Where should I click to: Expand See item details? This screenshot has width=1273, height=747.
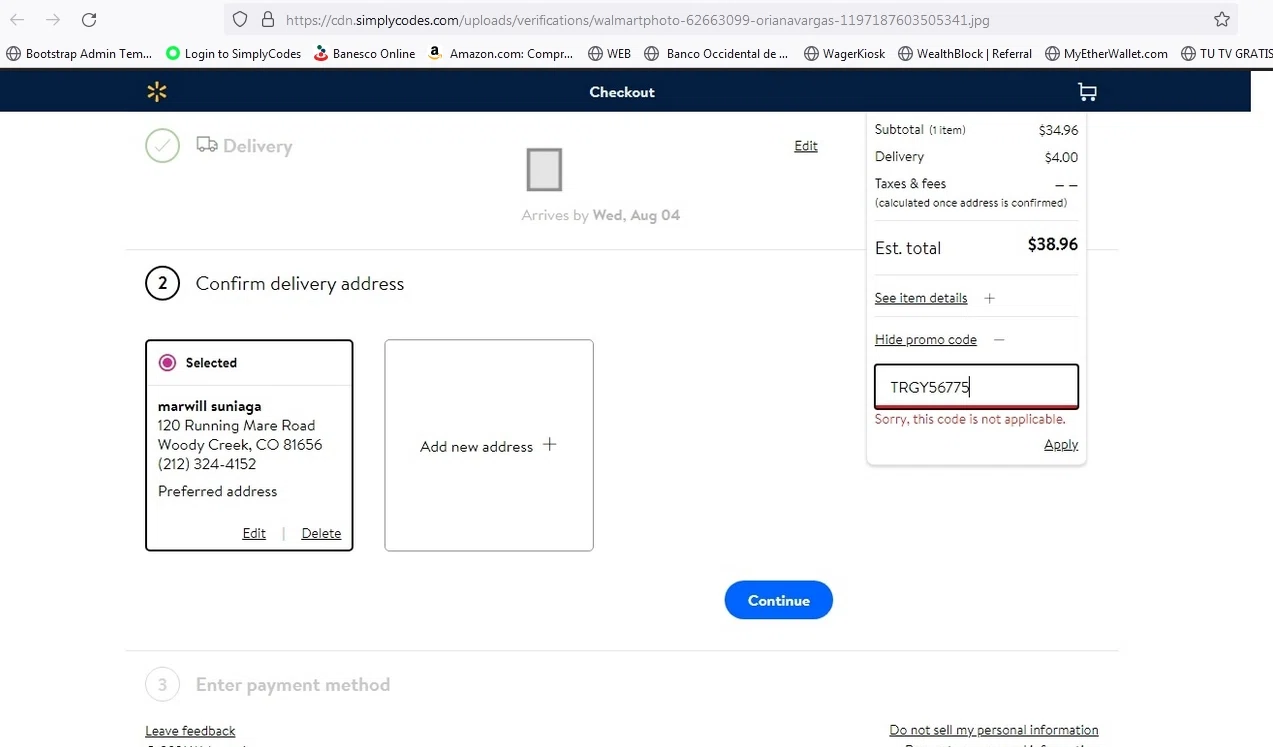point(921,298)
